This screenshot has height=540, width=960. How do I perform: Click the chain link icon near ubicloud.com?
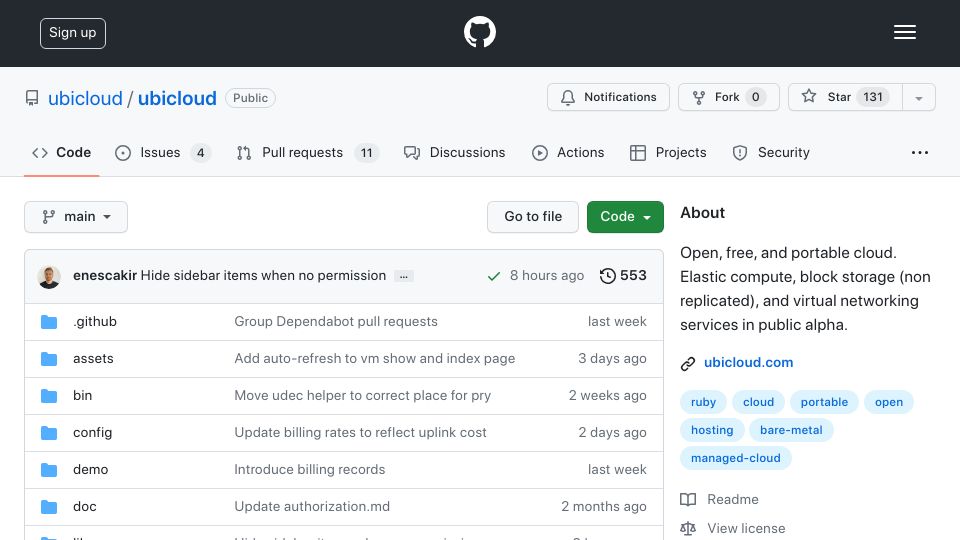(x=688, y=364)
